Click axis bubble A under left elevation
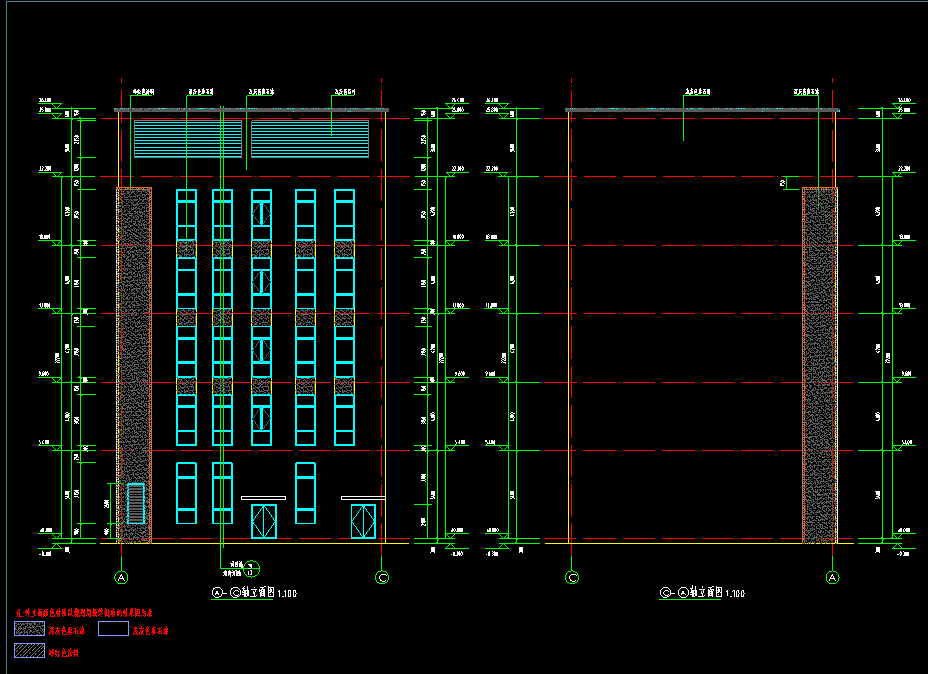 (122, 577)
